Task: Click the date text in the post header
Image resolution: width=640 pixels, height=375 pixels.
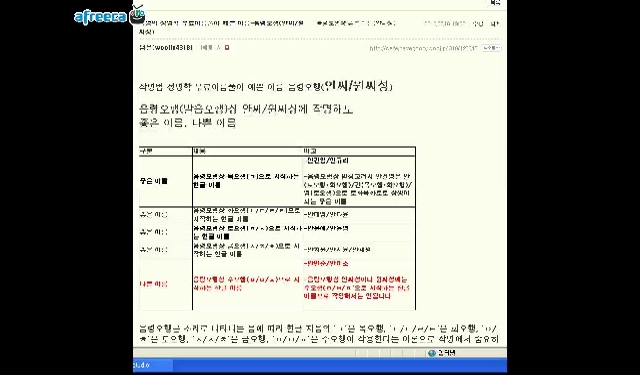Action: 445,24
